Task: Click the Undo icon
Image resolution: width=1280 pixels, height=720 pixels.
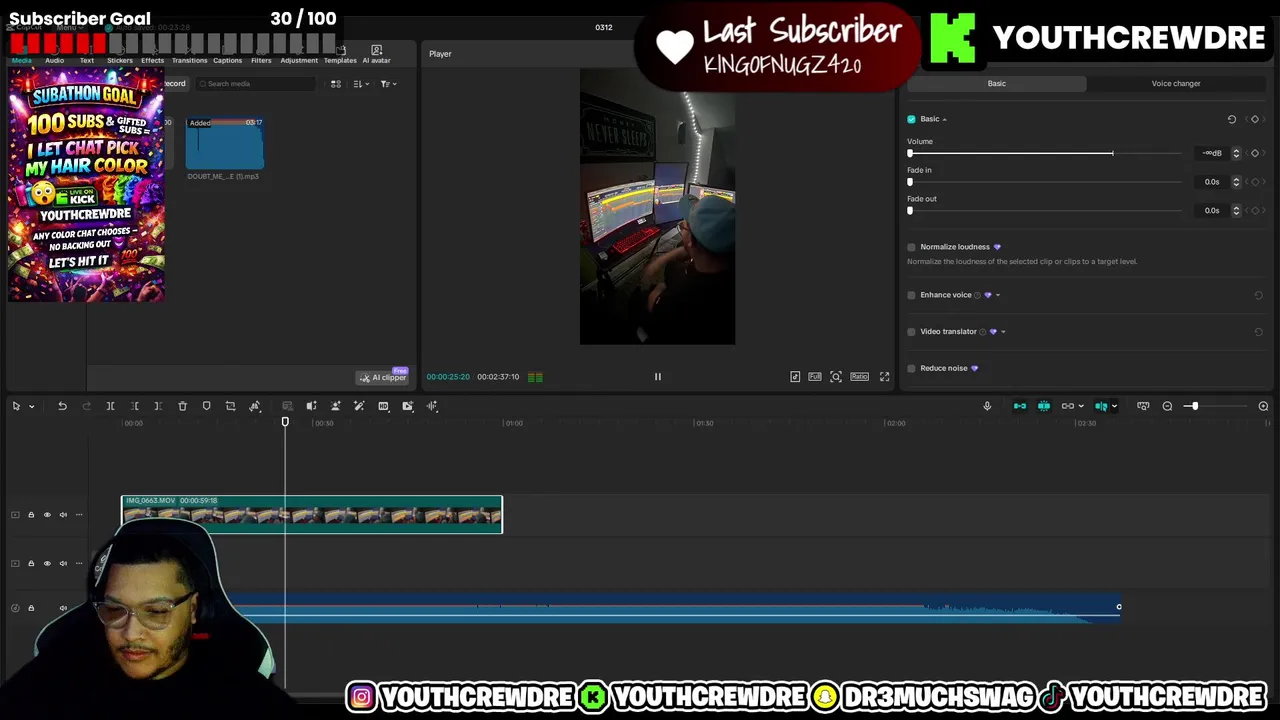Action: tap(62, 406)
